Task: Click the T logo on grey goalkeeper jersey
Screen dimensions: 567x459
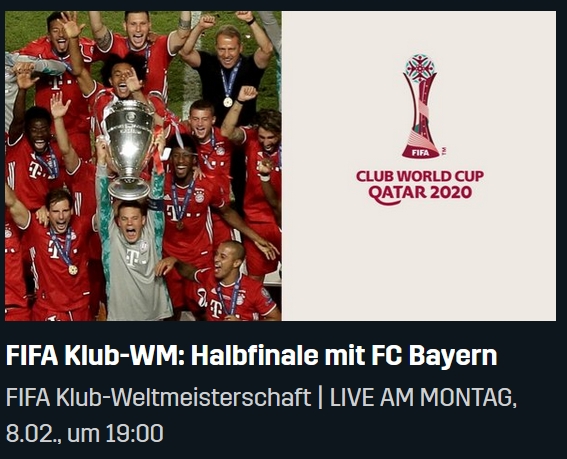Action: coord(132,258)
